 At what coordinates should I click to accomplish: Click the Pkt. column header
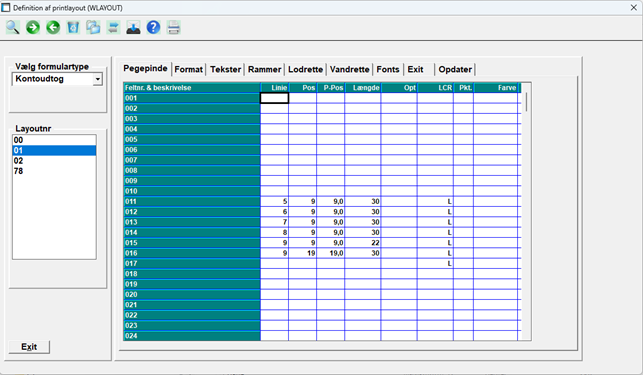click(464, 88)
